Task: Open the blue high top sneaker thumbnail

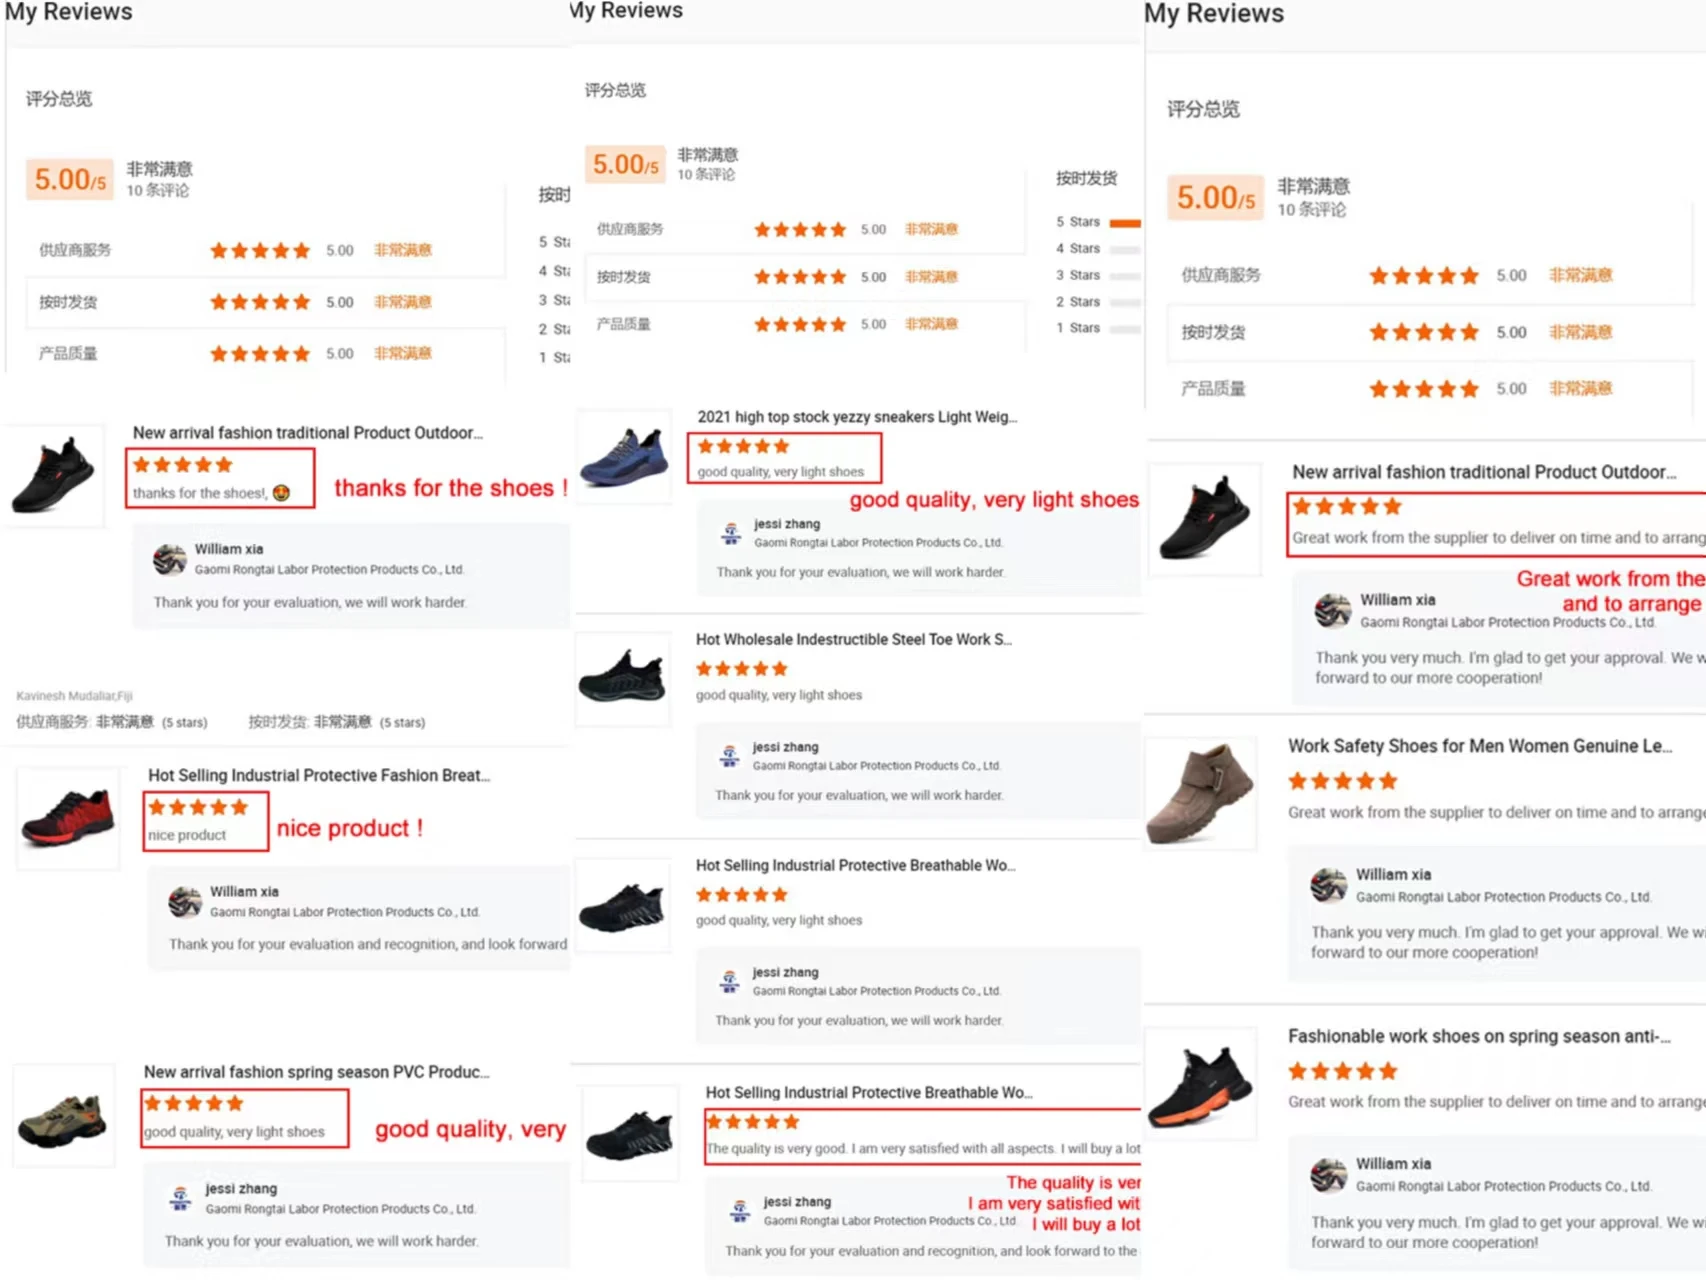Action: coord(624,458)
